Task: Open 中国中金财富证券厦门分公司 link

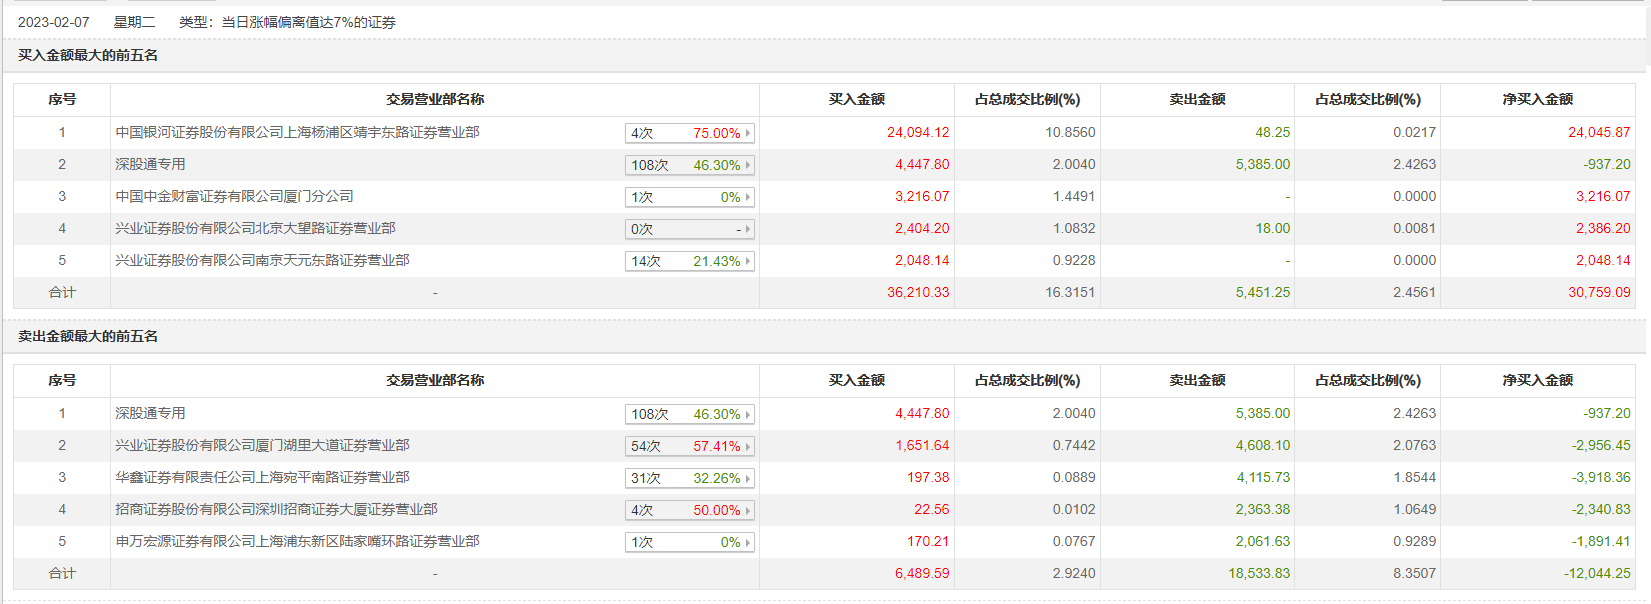Action: (234, 196)
